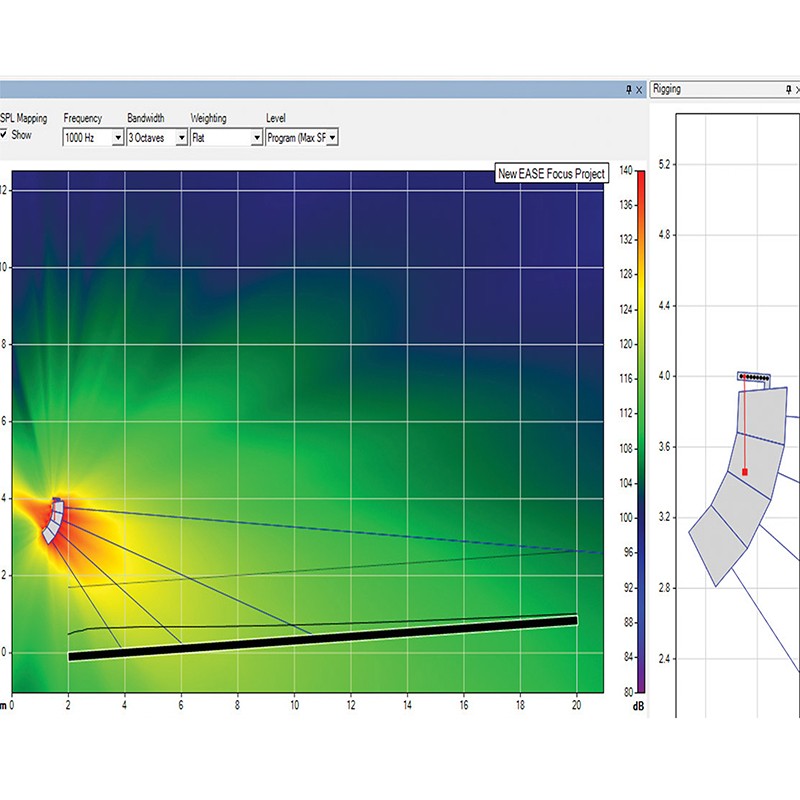Select the rigging frame with pick points
Viewport: 800px width, 800px height.
point(754,378)
